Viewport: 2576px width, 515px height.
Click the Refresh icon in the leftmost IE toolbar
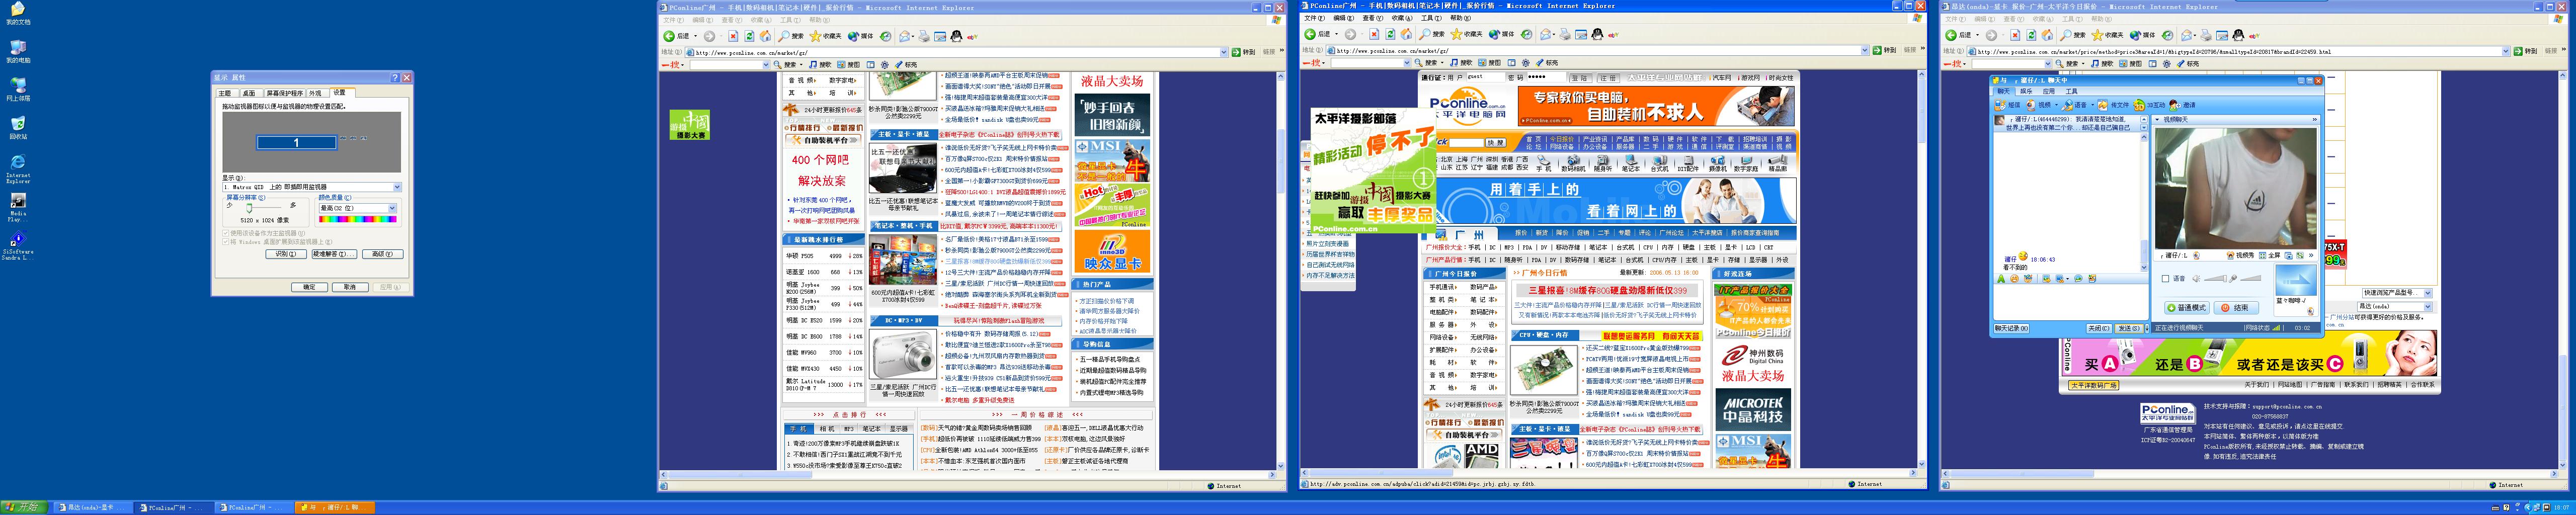pos(749,36)
